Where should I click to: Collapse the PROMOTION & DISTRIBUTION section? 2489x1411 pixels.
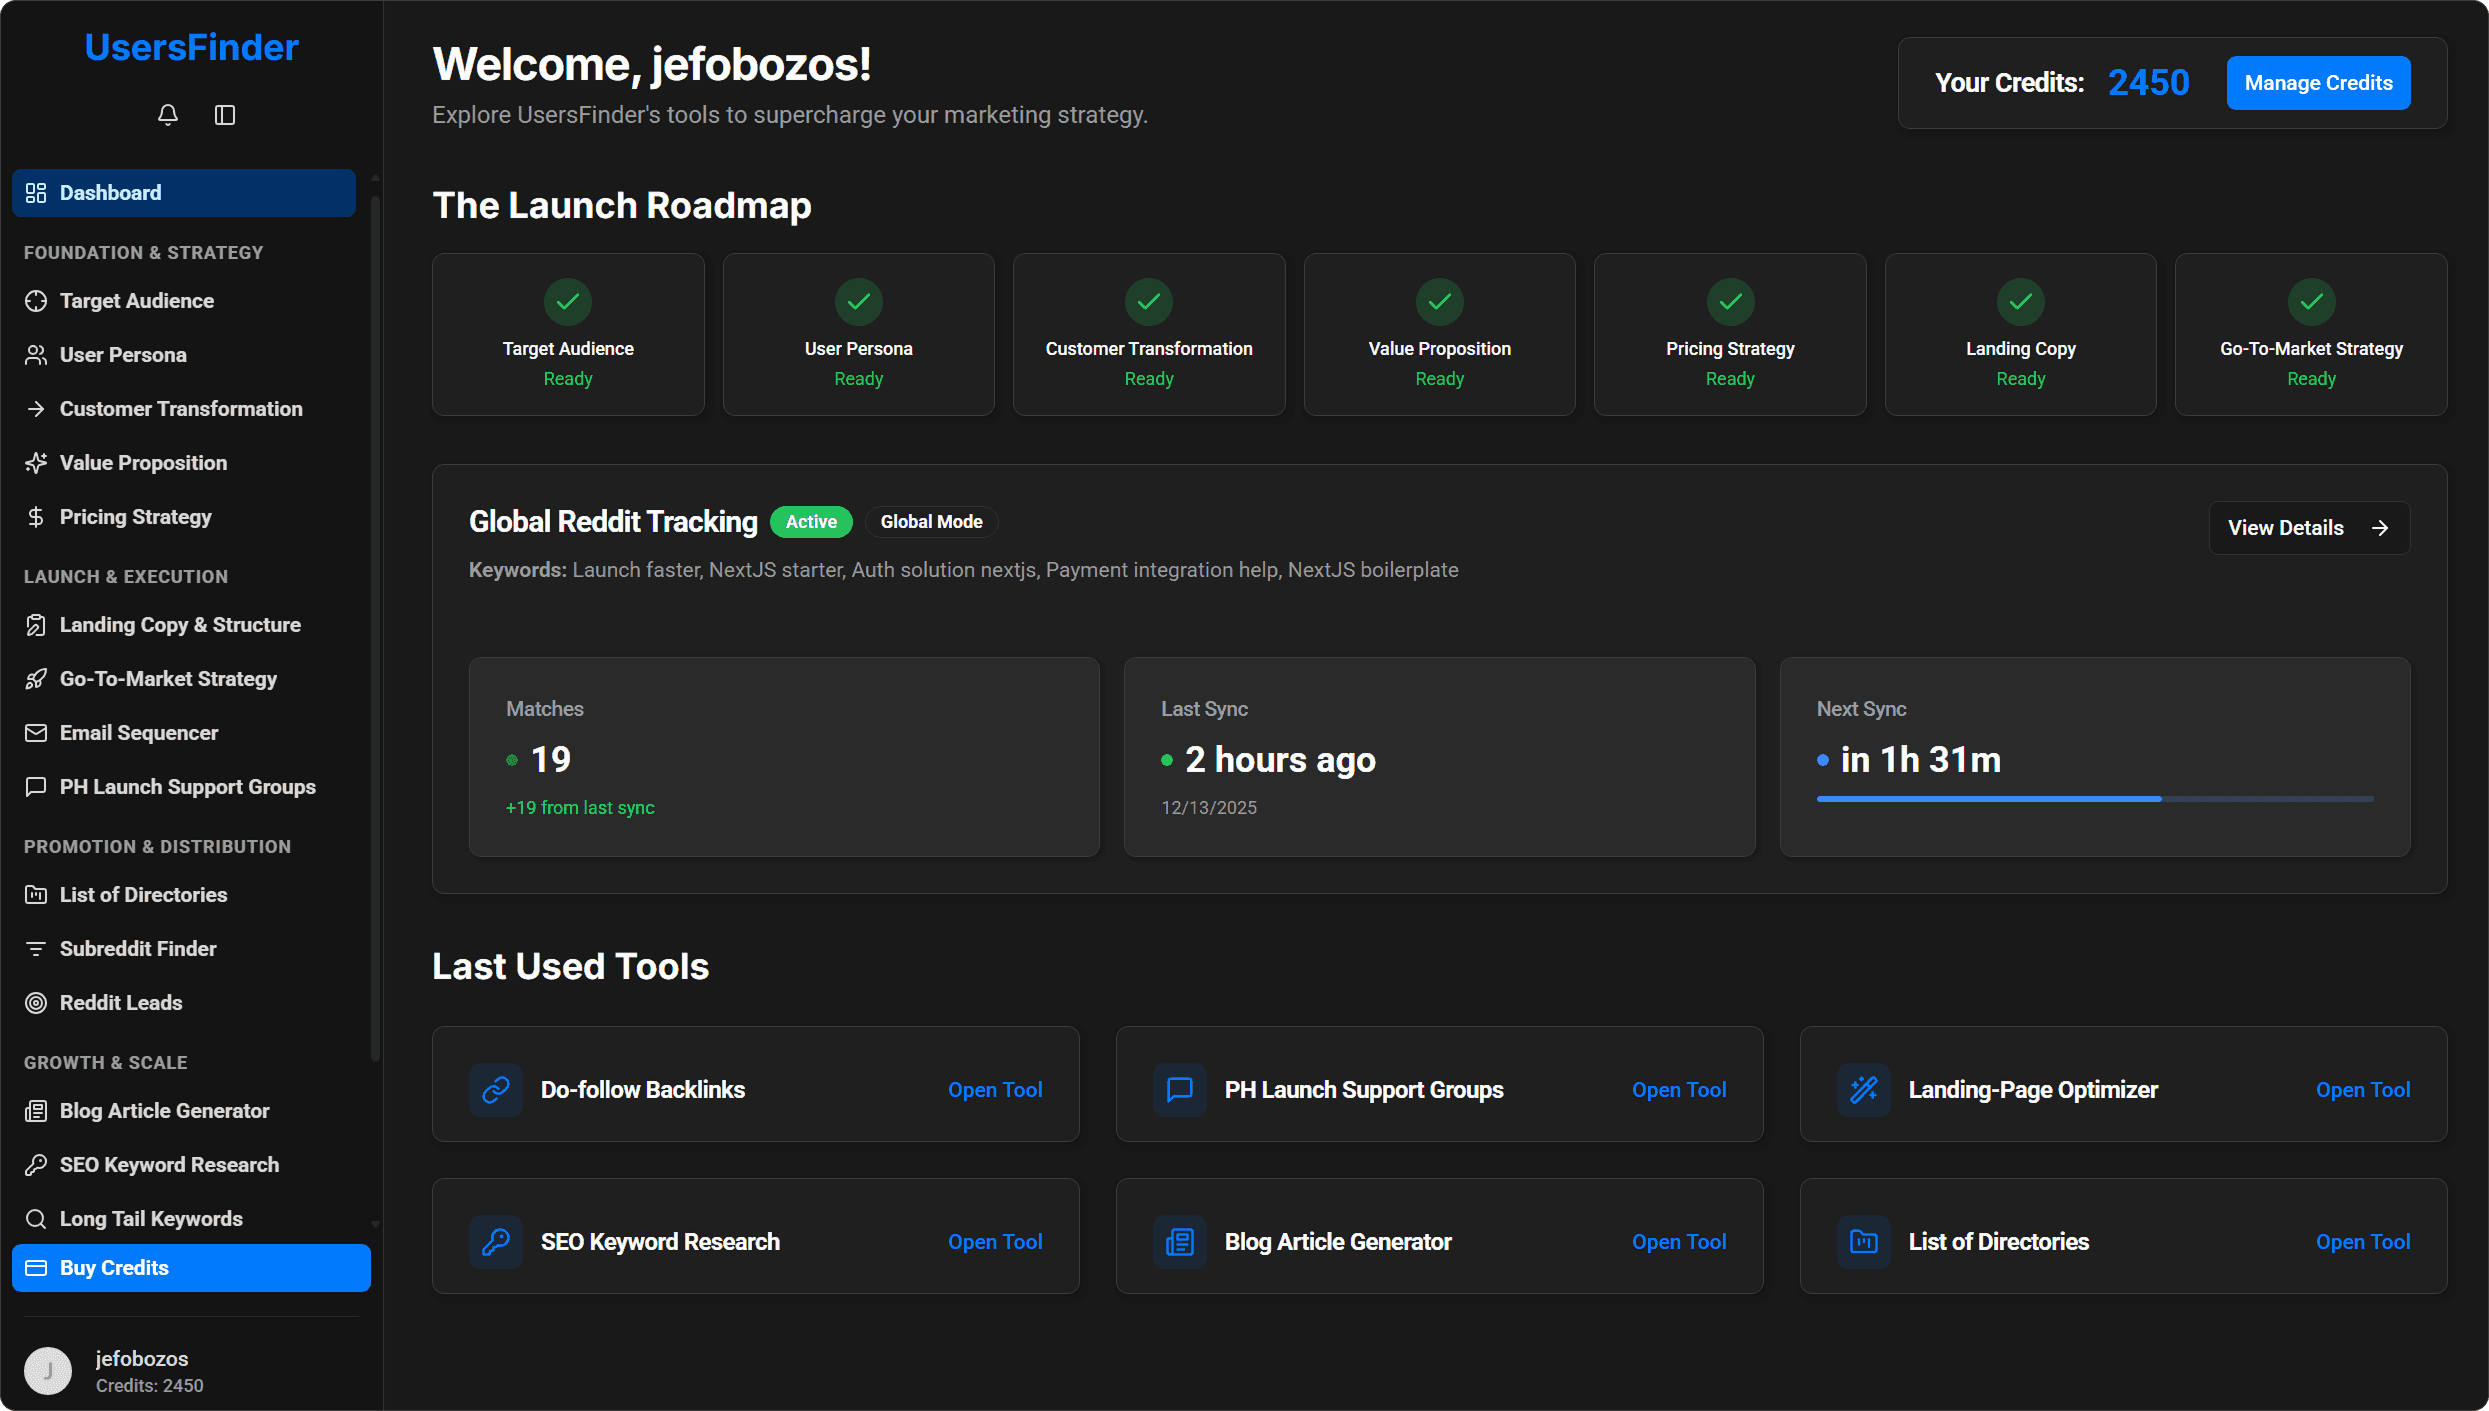(156, 846)
